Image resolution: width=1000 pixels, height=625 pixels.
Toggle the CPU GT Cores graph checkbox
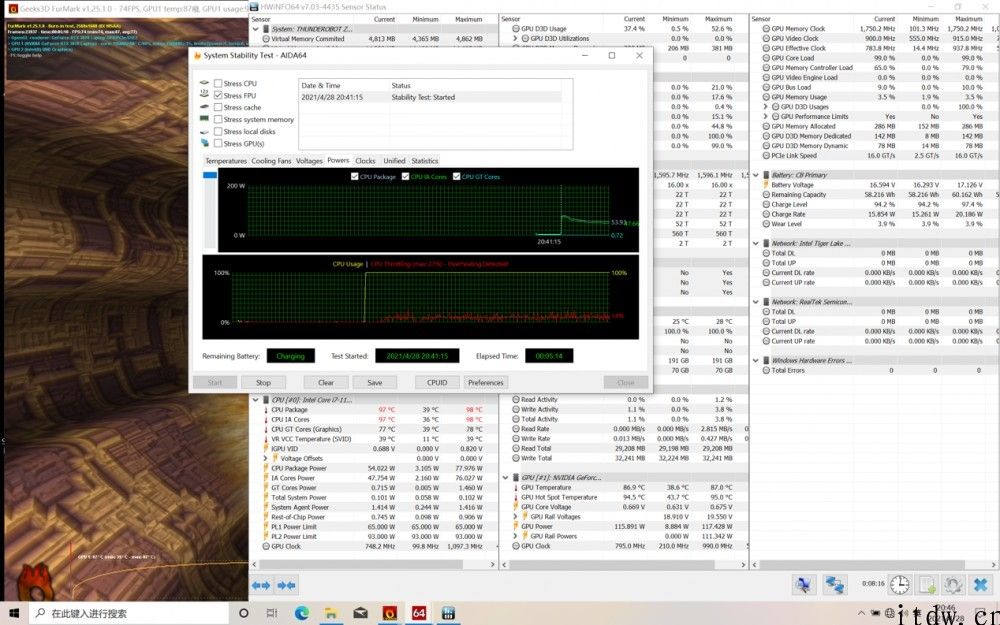point(456,177)
